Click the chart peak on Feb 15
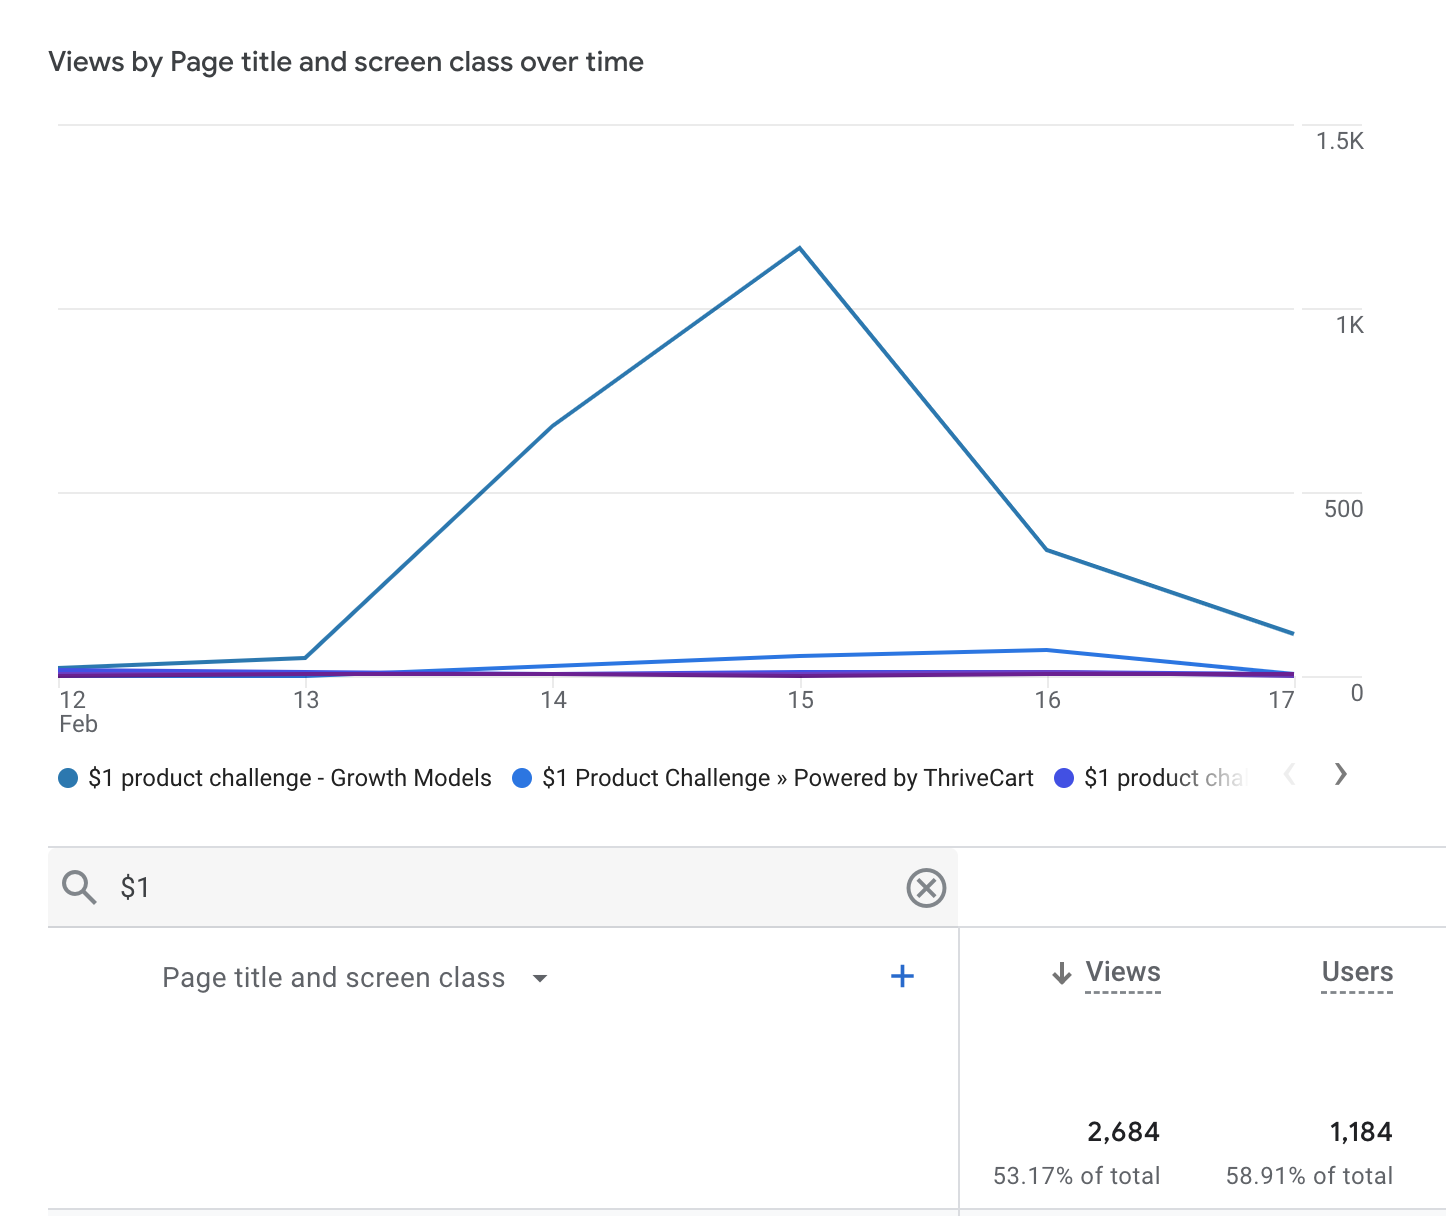Viewport: 1446px width, 1216px height. pyautogui.click(x=800, y=248)
